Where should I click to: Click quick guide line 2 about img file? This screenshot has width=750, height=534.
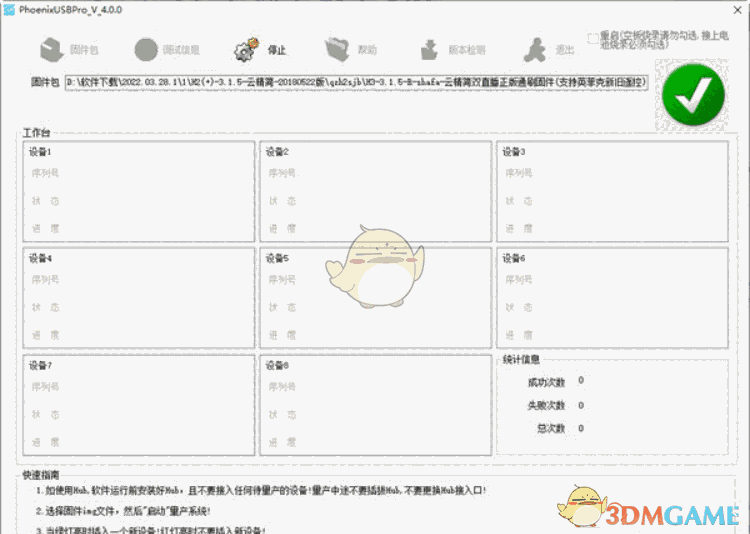pos(123,511)
